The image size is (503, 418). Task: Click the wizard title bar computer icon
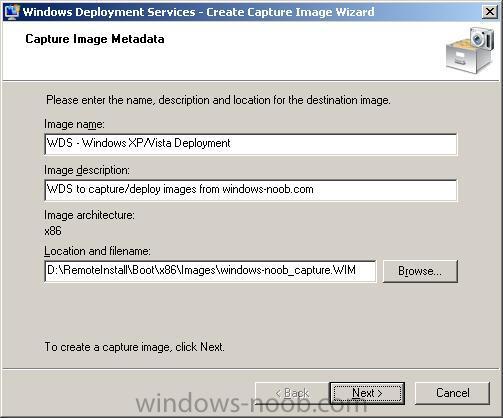coord(11,12)
